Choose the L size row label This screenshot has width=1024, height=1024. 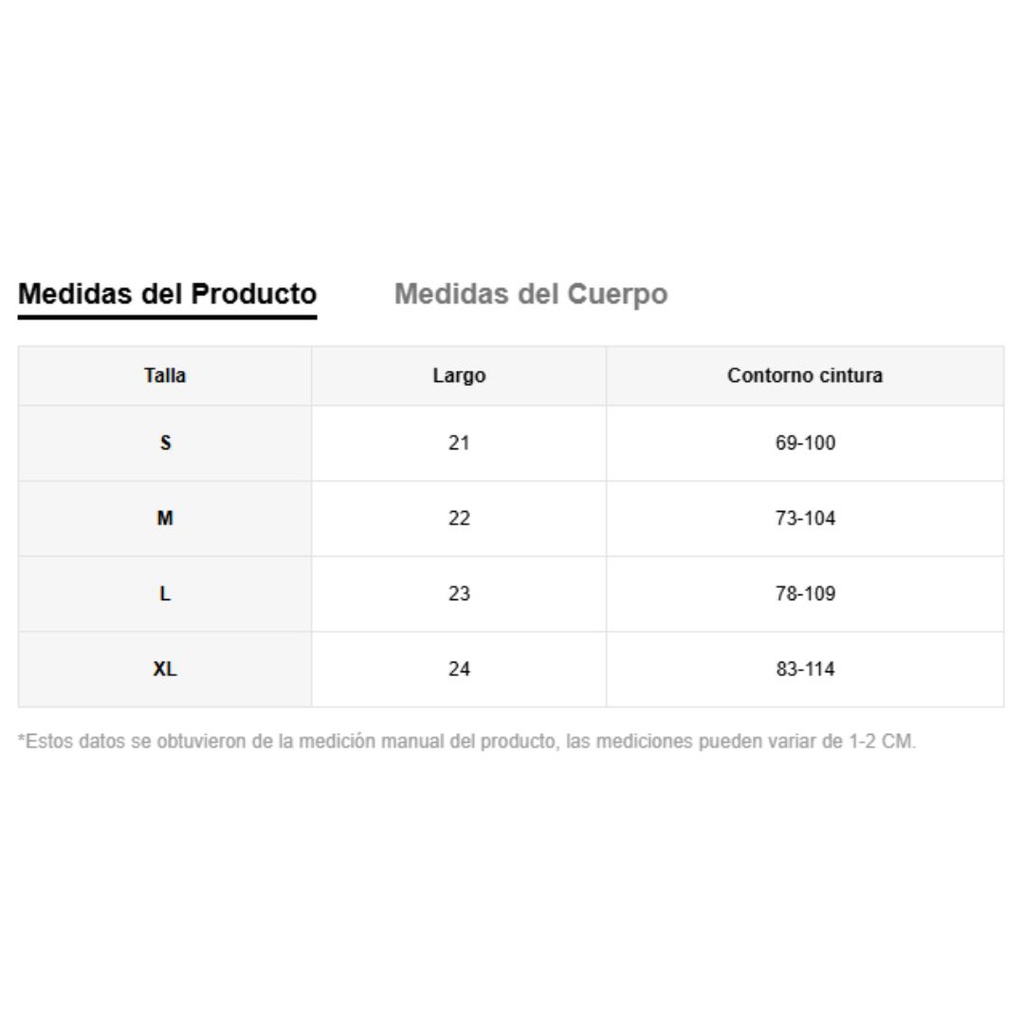[x=165, y=594]
